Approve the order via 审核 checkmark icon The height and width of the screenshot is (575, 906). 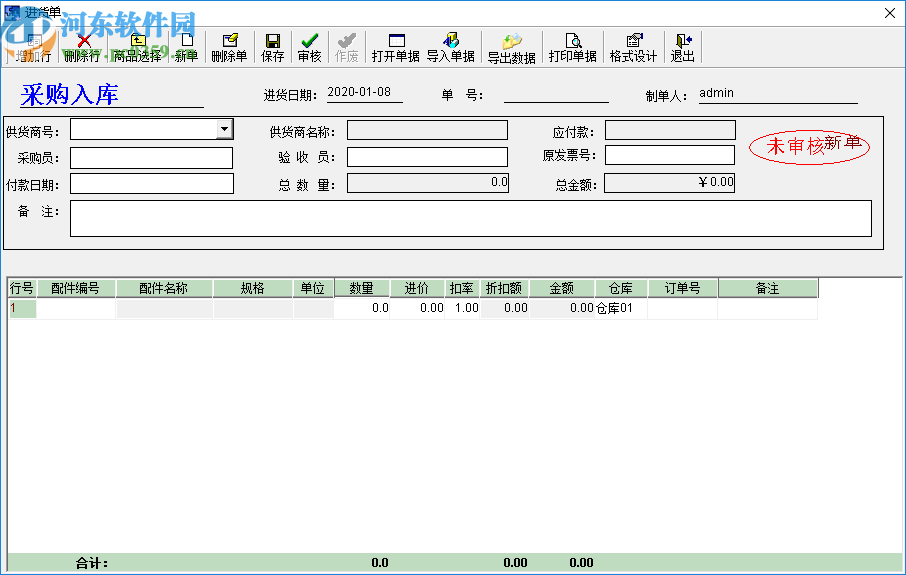[x=310, y=40]
